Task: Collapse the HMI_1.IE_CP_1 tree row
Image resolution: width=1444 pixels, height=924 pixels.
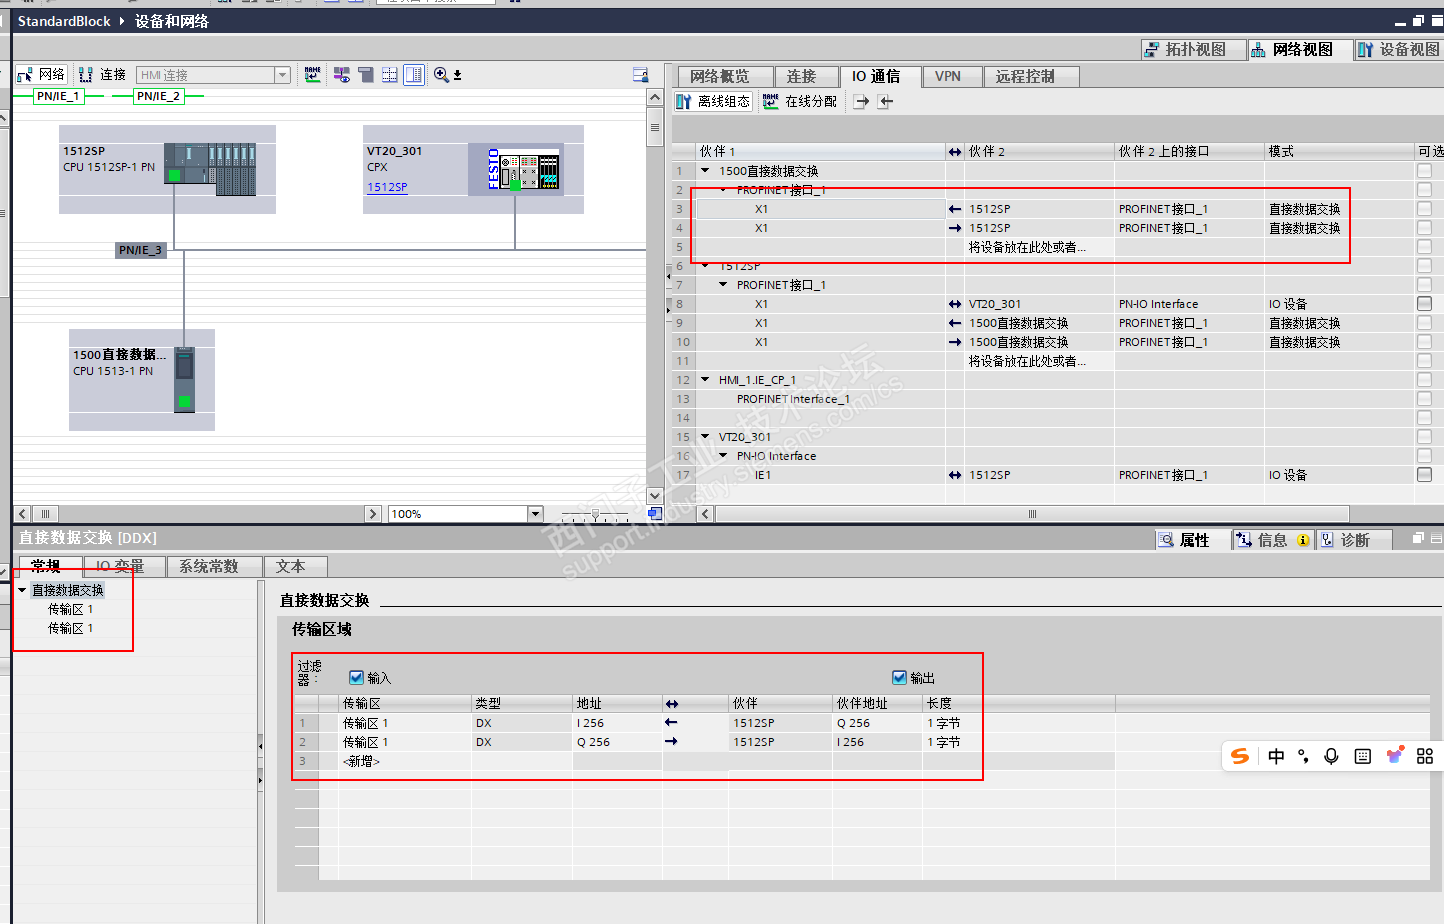Action: pos(705,380)
